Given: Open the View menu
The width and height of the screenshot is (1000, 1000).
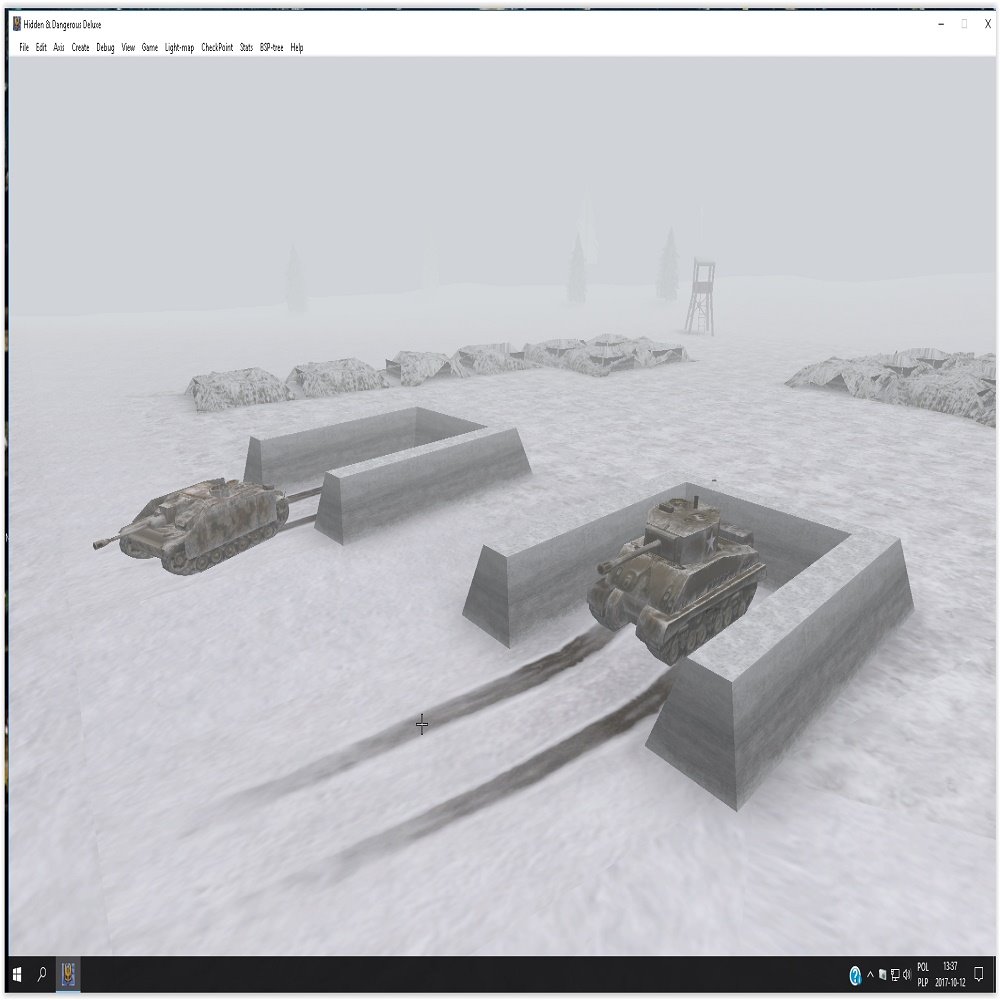Looking at the screenshot, I should [128, 47].
